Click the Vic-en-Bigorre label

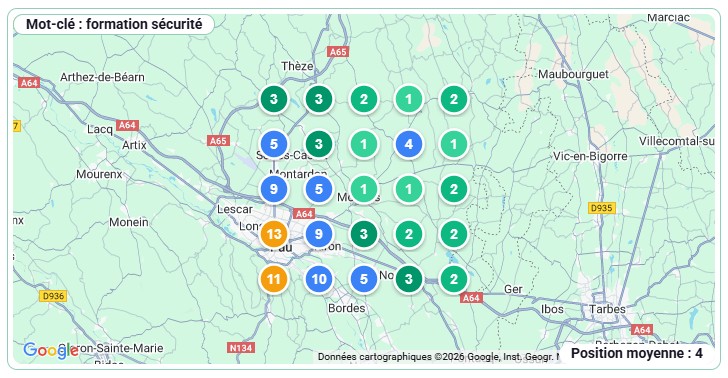(590, 156)
